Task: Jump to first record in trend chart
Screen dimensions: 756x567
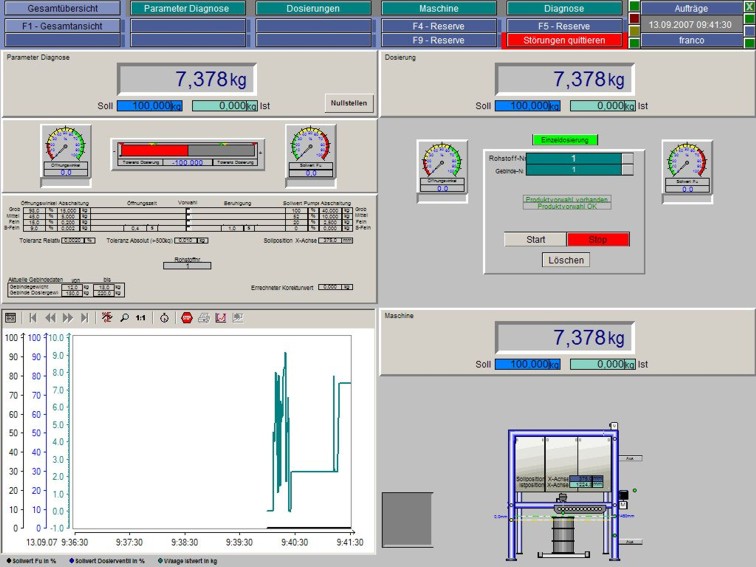Action: pyautogui.click(x=33, y=317)
